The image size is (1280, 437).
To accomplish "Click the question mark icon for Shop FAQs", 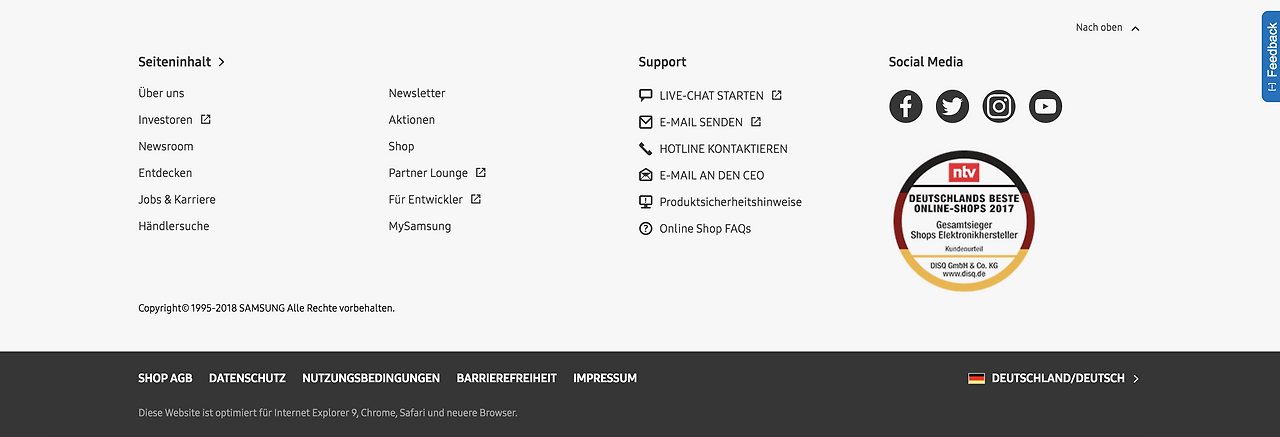I will [646, 229].
